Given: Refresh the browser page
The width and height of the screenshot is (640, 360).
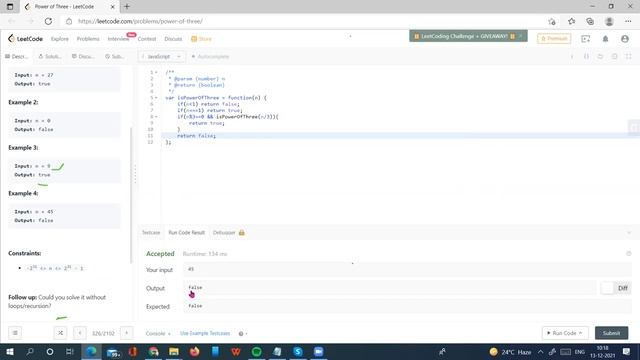Looking at the screenshot, I should pyautogui.click(x=48, y=21).
